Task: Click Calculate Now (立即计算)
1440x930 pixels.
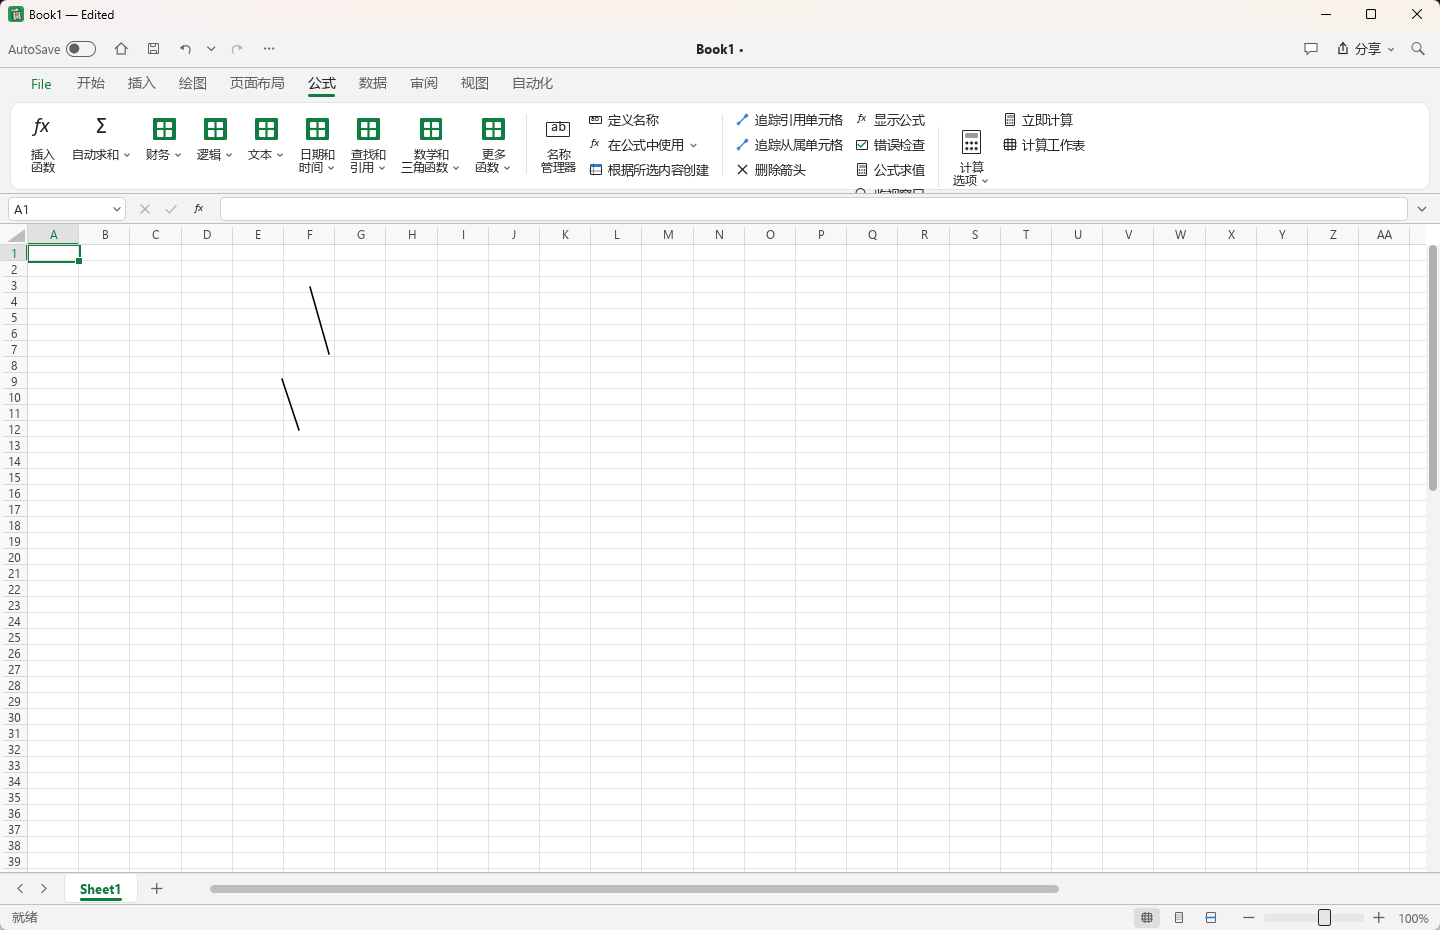Action: [1038, 120]
